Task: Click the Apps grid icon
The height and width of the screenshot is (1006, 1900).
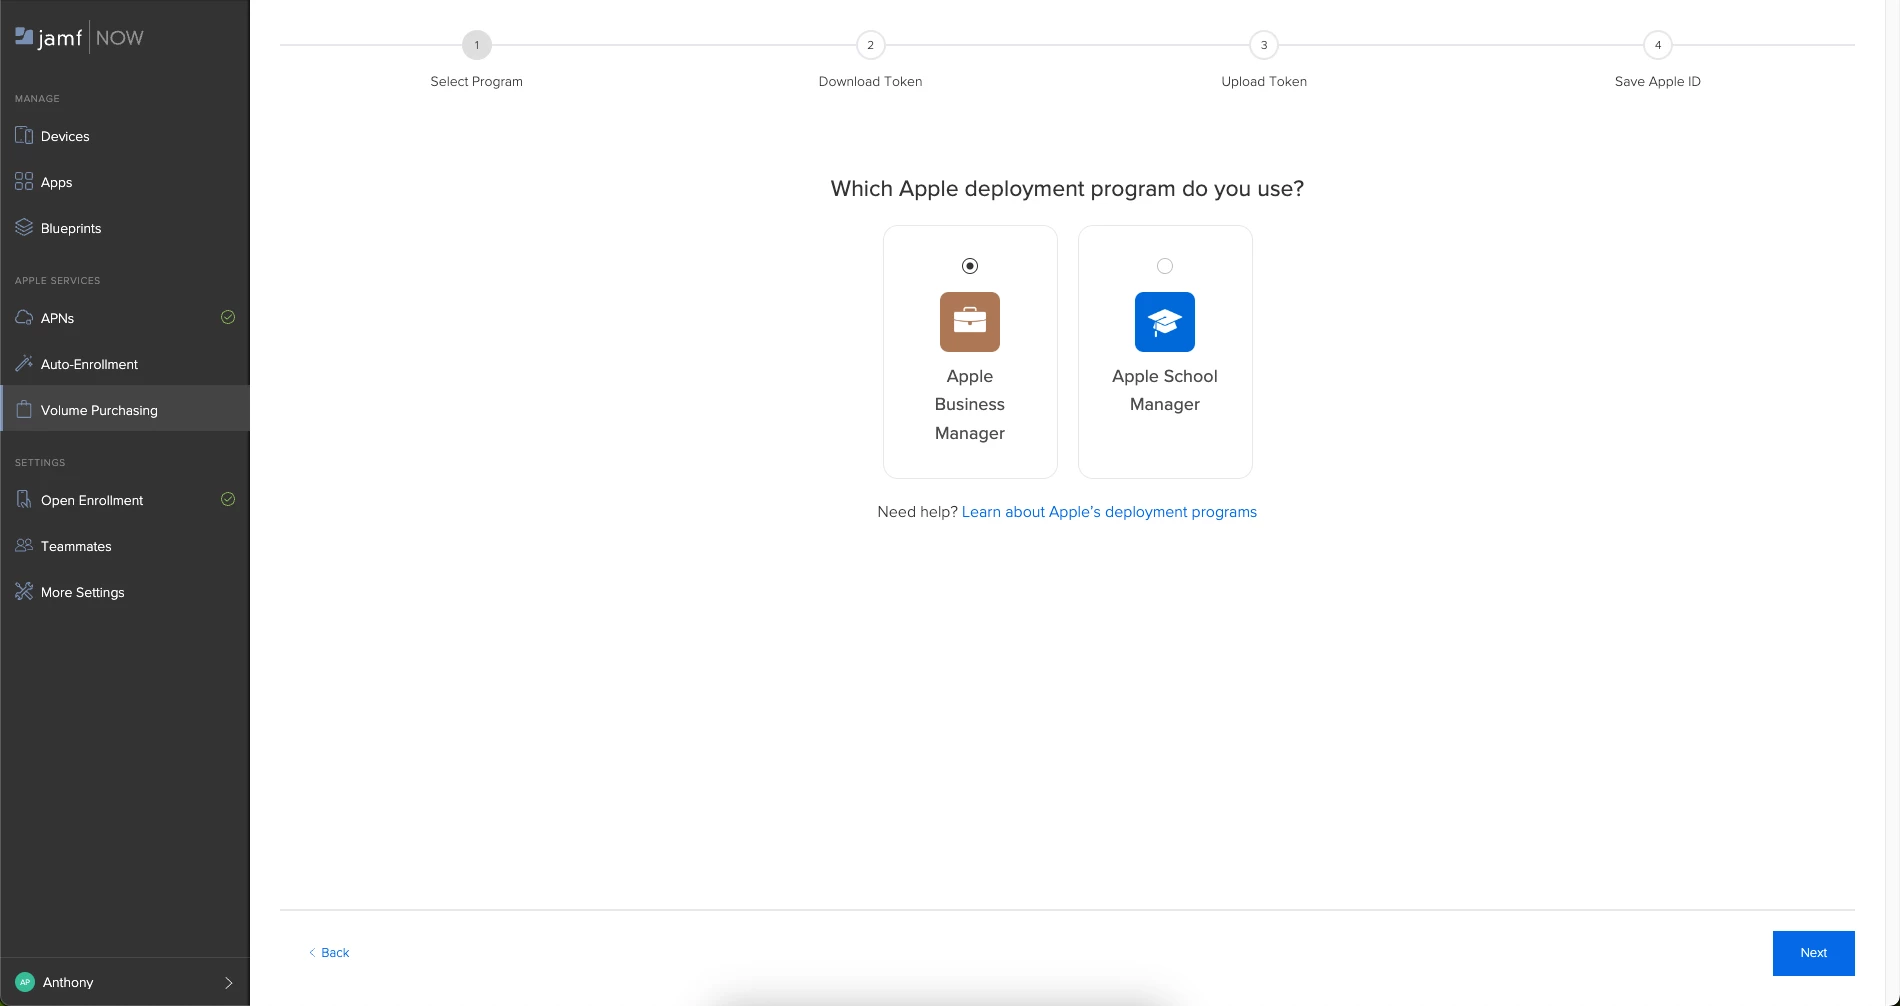Action: coord(24,181)
